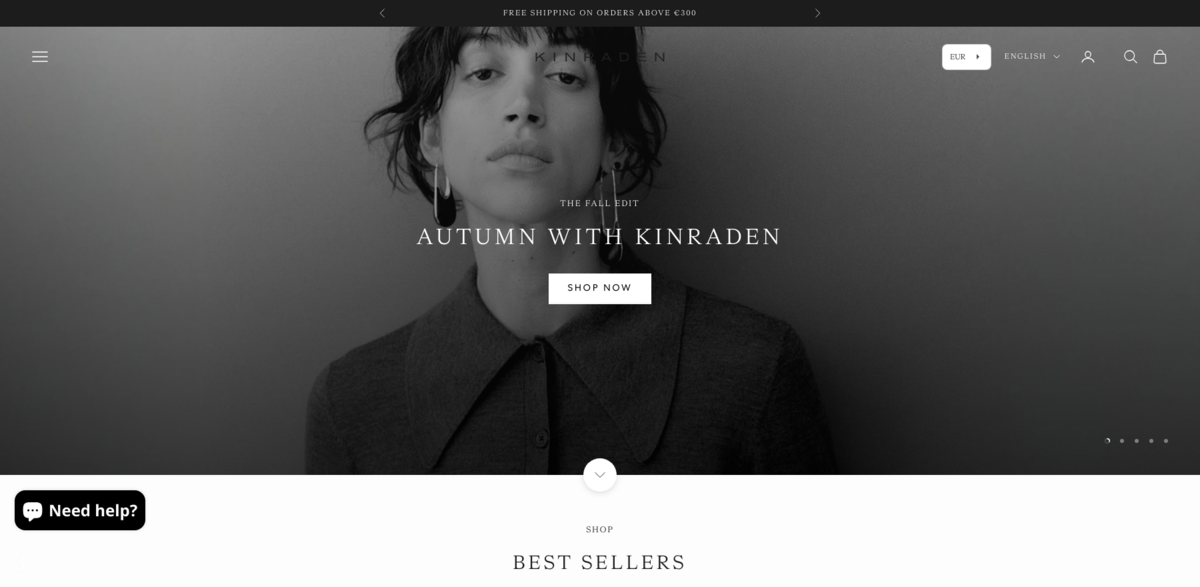The width and height of the screenshot is (1200, 587).
Task: Go to the Kinraden logo homepage
Action: pos(600,57)
